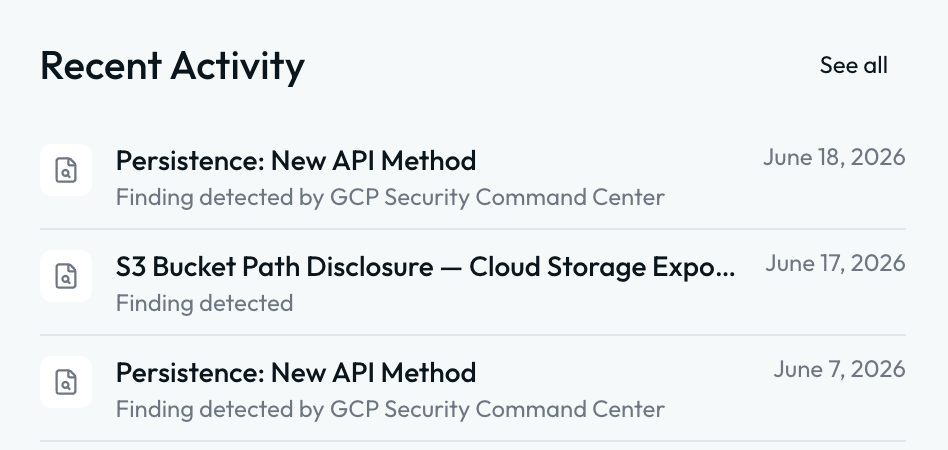Click the short 'Finding detected' subtitle under S3 entry
Viewport: 948px width, 450px height.
pyautogui.click(x=204, y=303)
